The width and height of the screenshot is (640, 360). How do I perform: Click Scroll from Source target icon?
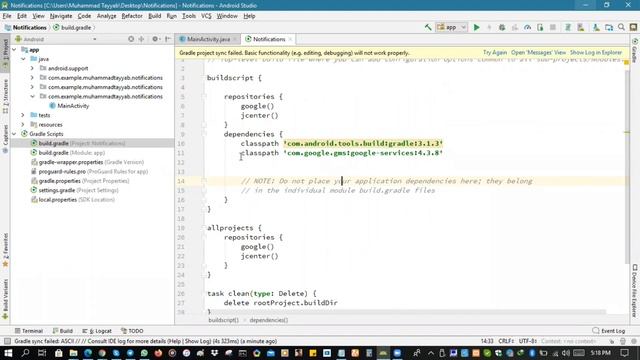pos(131,39)
